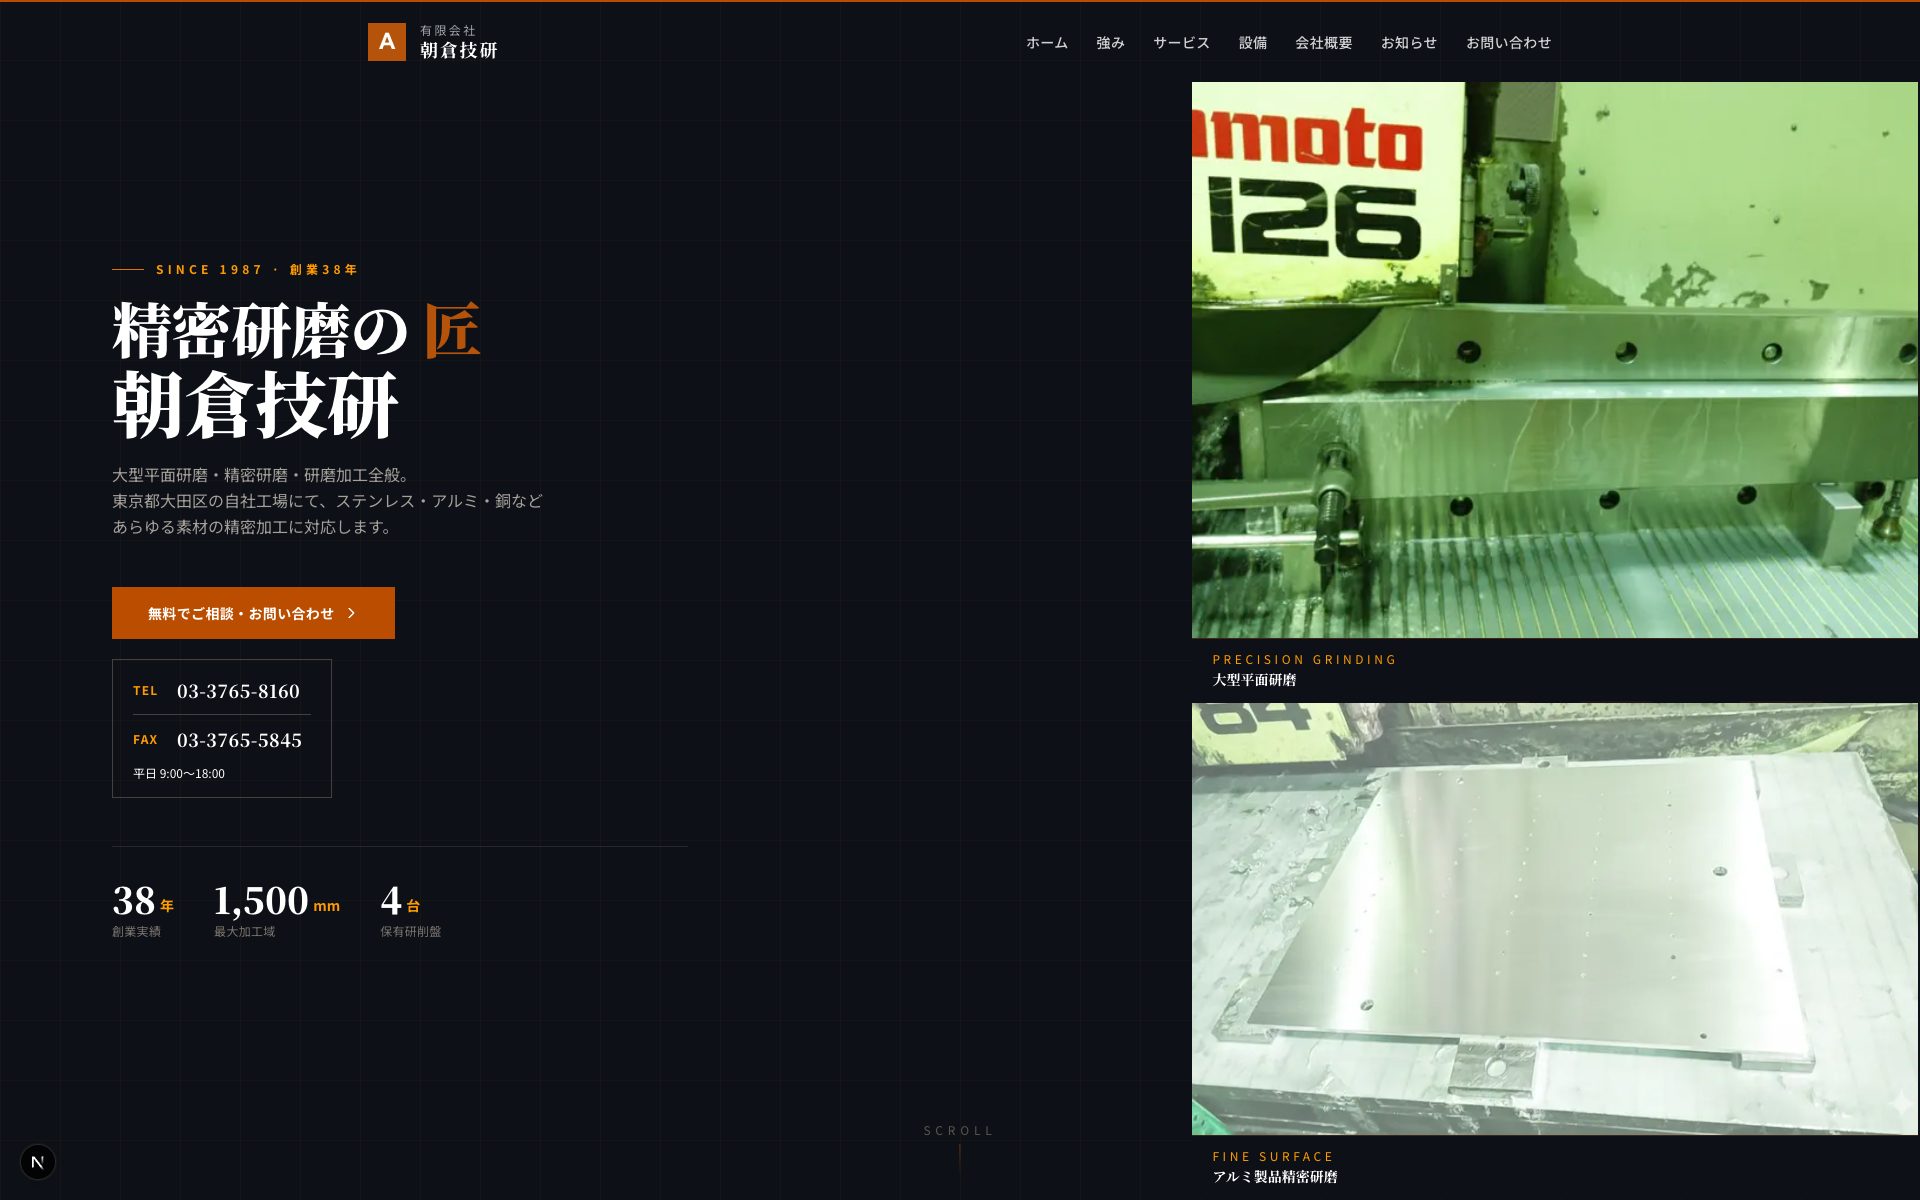The width and height of the screenshot is (1920, 1200).
Task: Open the large surface grinding machine photo
Action: tap(1555, 360)
